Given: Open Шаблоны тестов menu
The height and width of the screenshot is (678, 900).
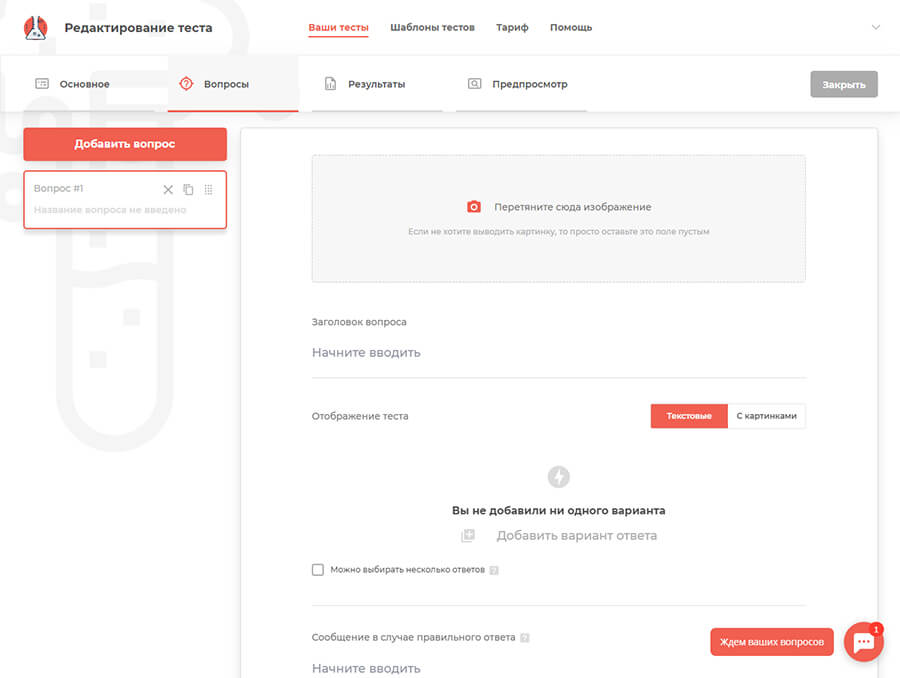Looking at the screenshot, I should click(432, 28).
